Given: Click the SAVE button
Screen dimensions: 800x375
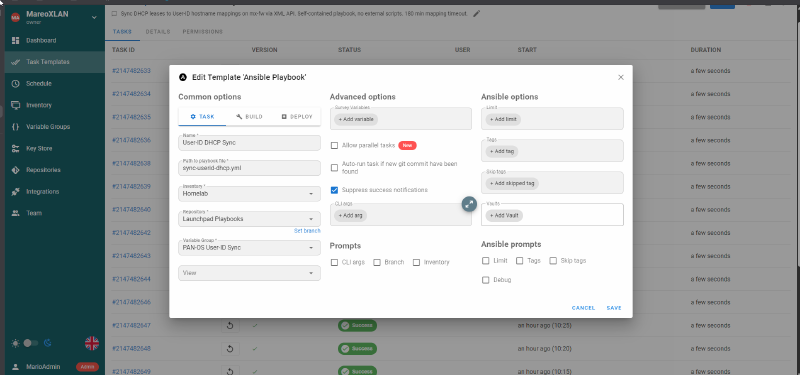Looking at the screenshot, I should click(x=614, y=308).
